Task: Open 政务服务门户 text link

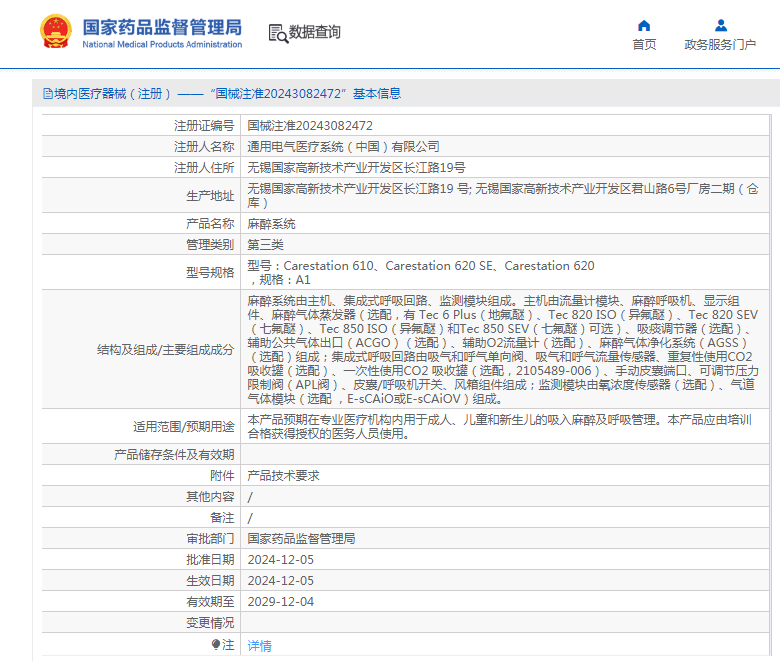Action: tap(720, 45)
